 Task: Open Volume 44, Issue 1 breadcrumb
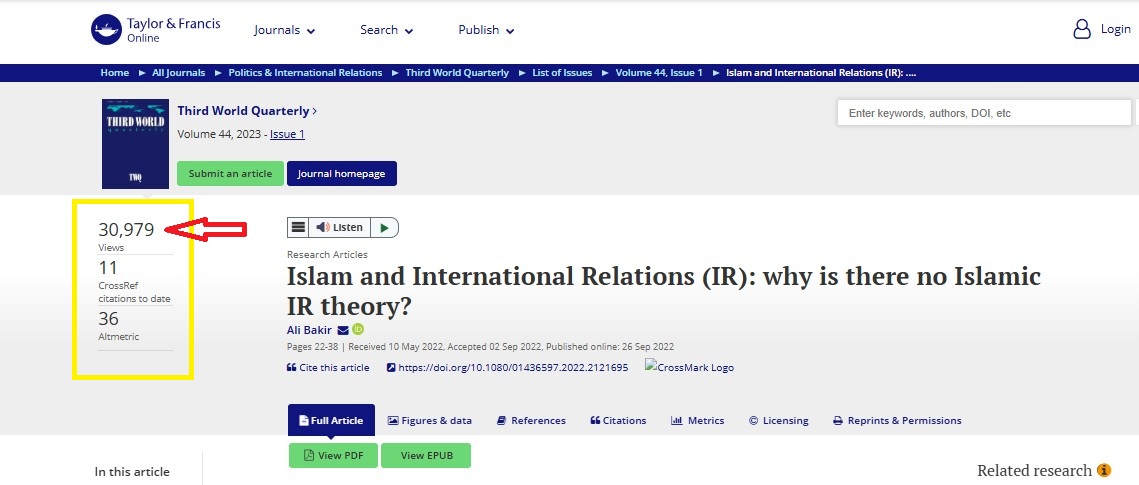pos(659,73)
